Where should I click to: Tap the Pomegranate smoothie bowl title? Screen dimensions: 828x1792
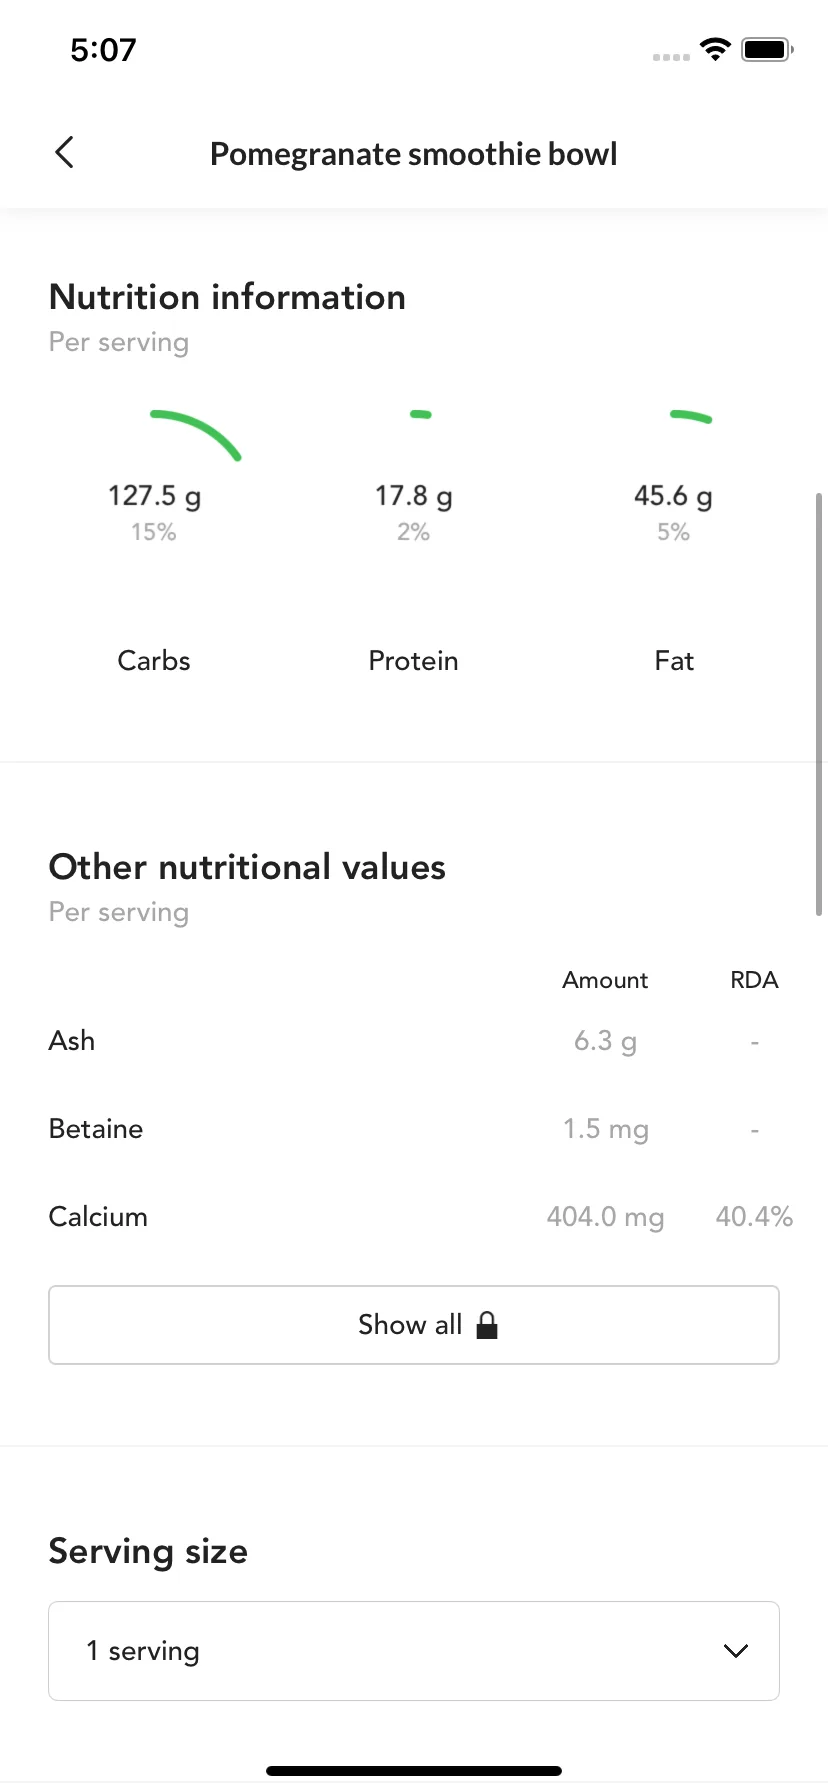click(414, 154)
